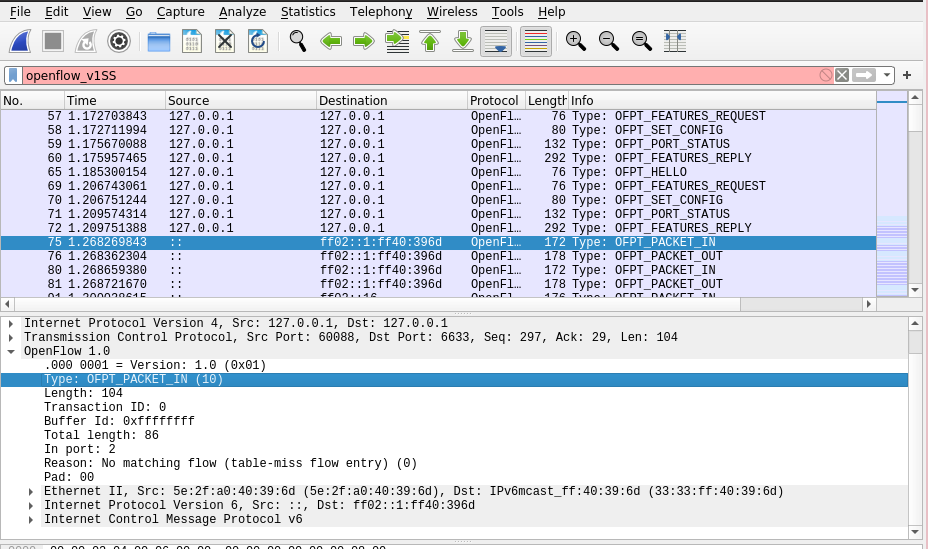The image size is (928, 549).
Task: Clear the display filter
Action: [842, 75]
